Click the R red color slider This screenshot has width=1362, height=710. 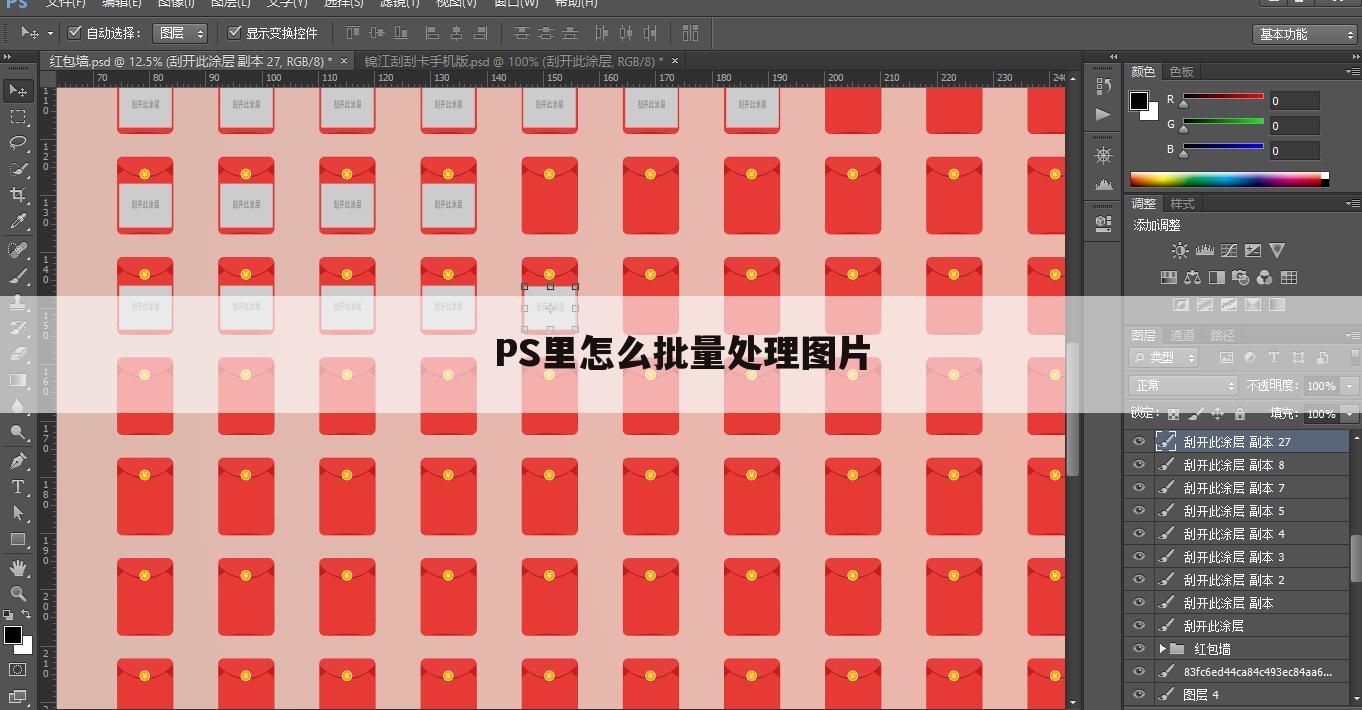[x=1221, y=97]
